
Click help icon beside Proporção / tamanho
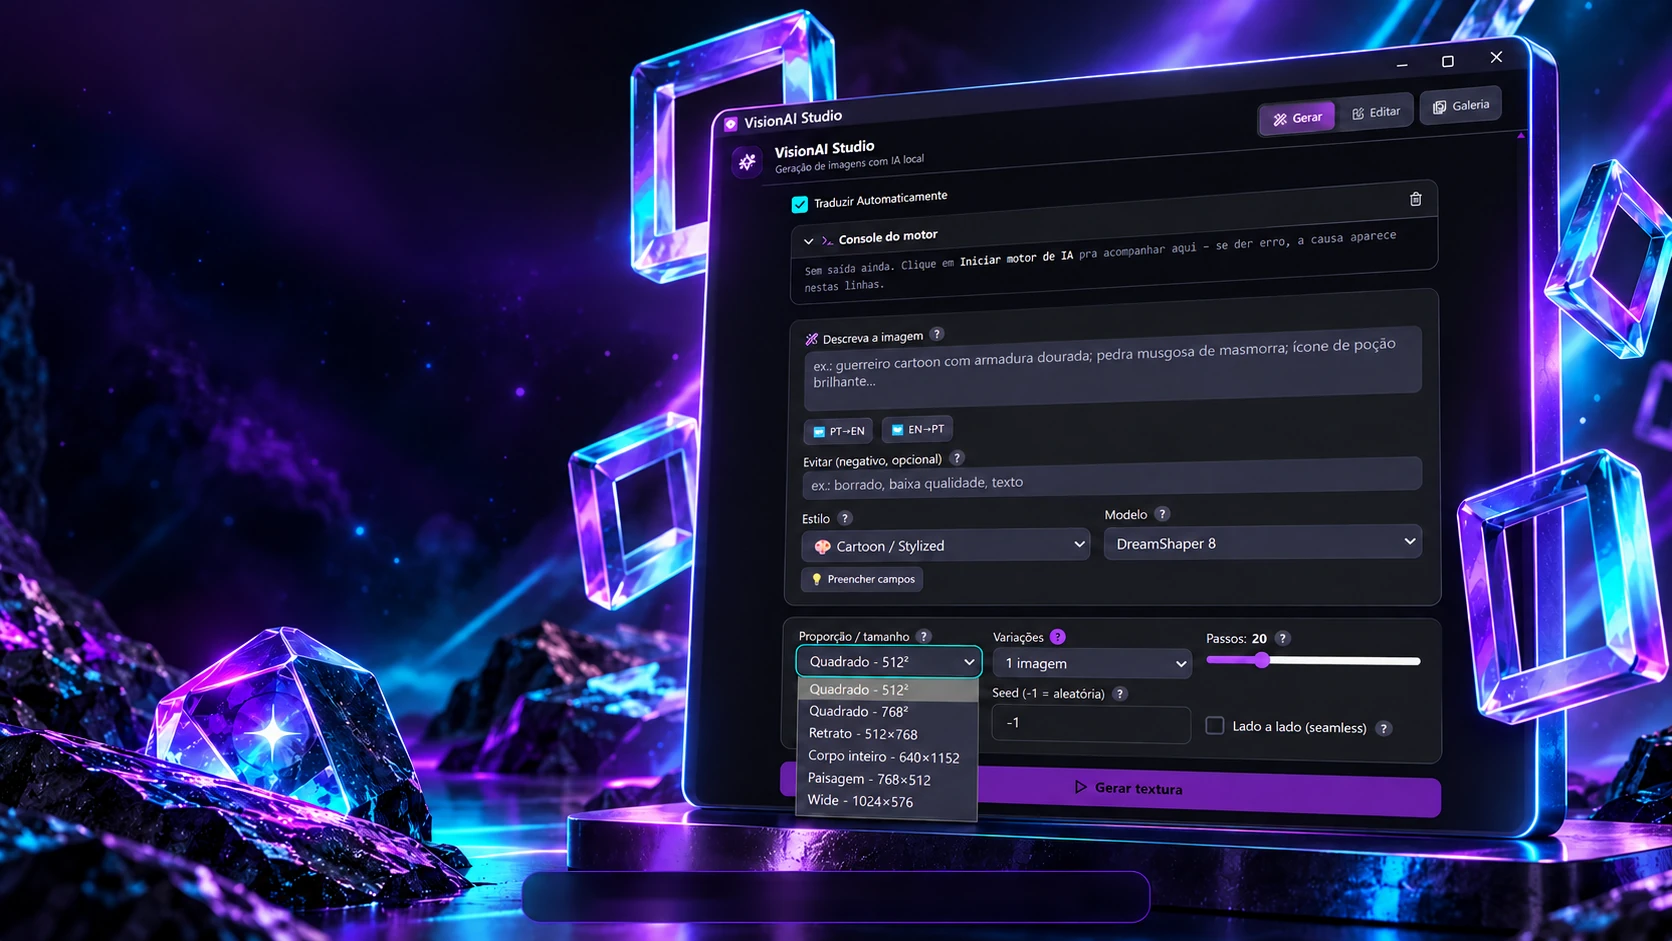pos(924,636)
